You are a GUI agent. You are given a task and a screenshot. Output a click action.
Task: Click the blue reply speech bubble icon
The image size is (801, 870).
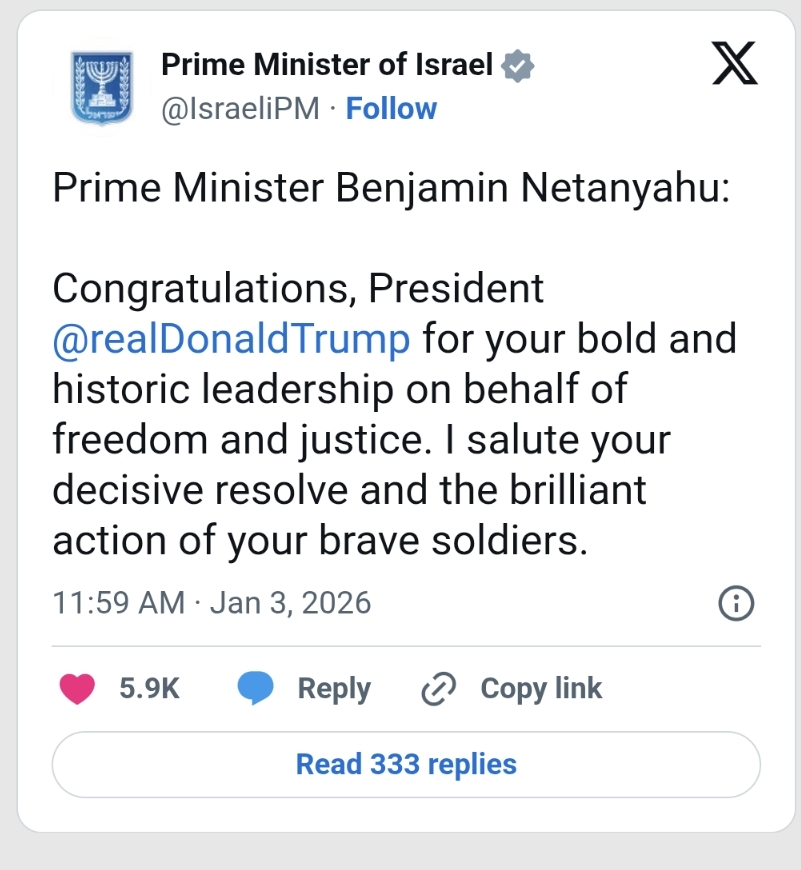pos(255,688)
